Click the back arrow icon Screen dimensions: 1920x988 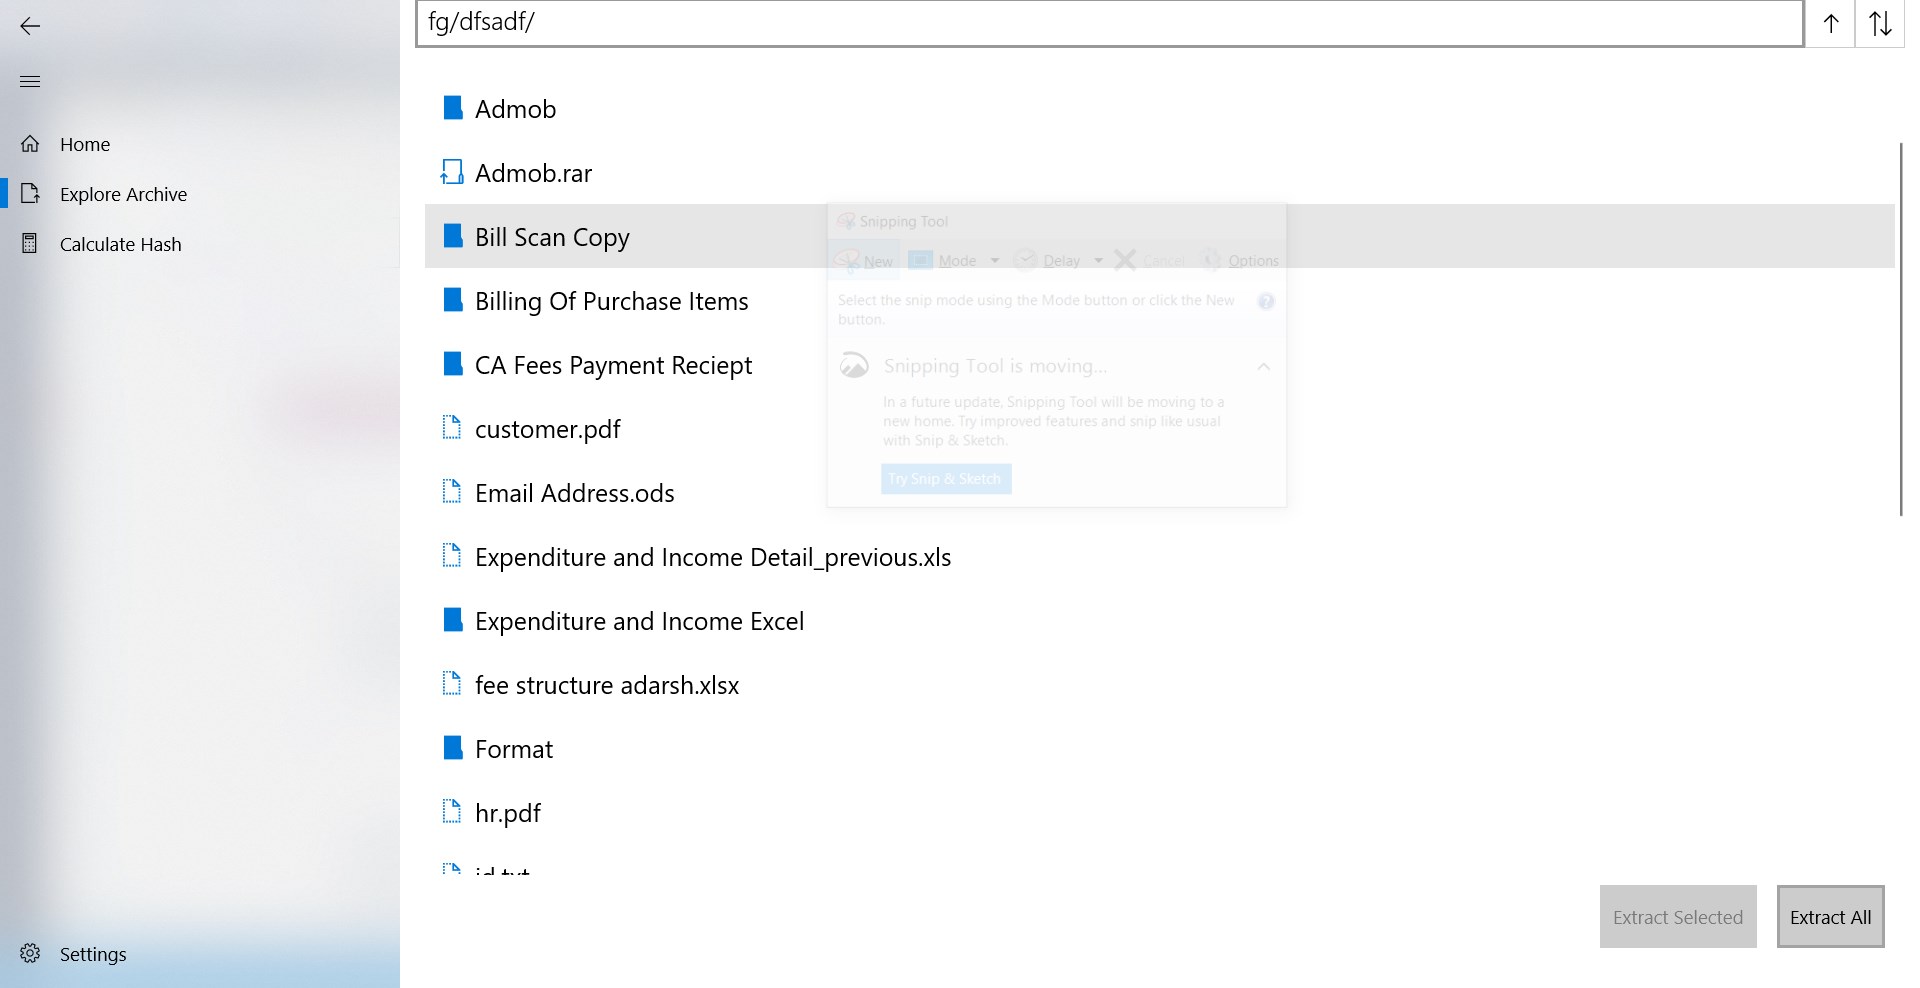click(x=30, y=26)
